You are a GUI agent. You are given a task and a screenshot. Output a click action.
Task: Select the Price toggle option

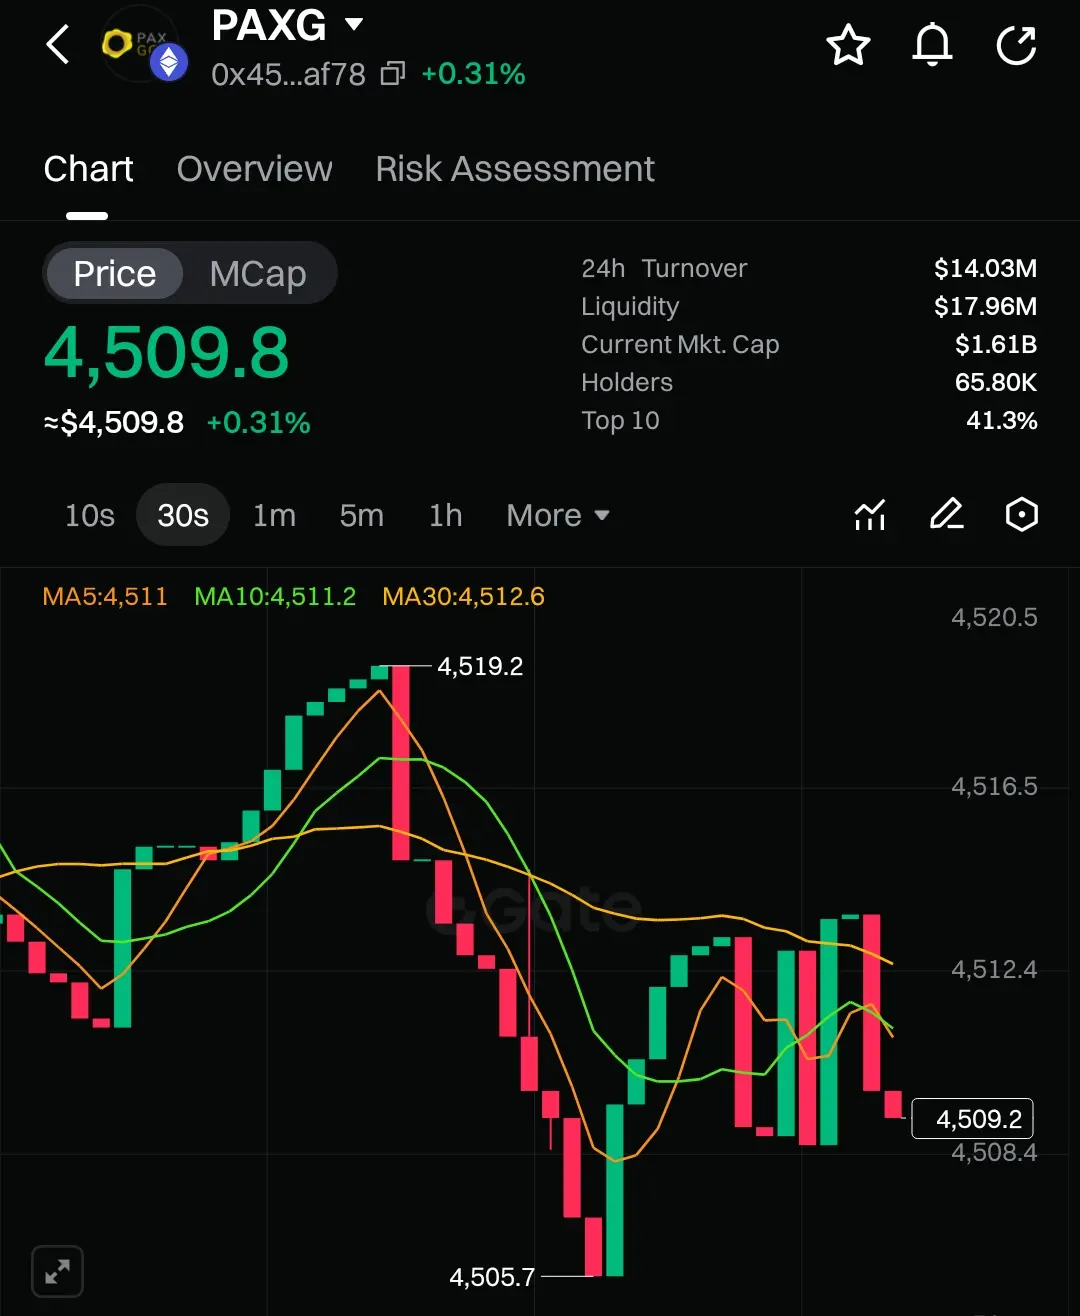[x=115, y=273]
